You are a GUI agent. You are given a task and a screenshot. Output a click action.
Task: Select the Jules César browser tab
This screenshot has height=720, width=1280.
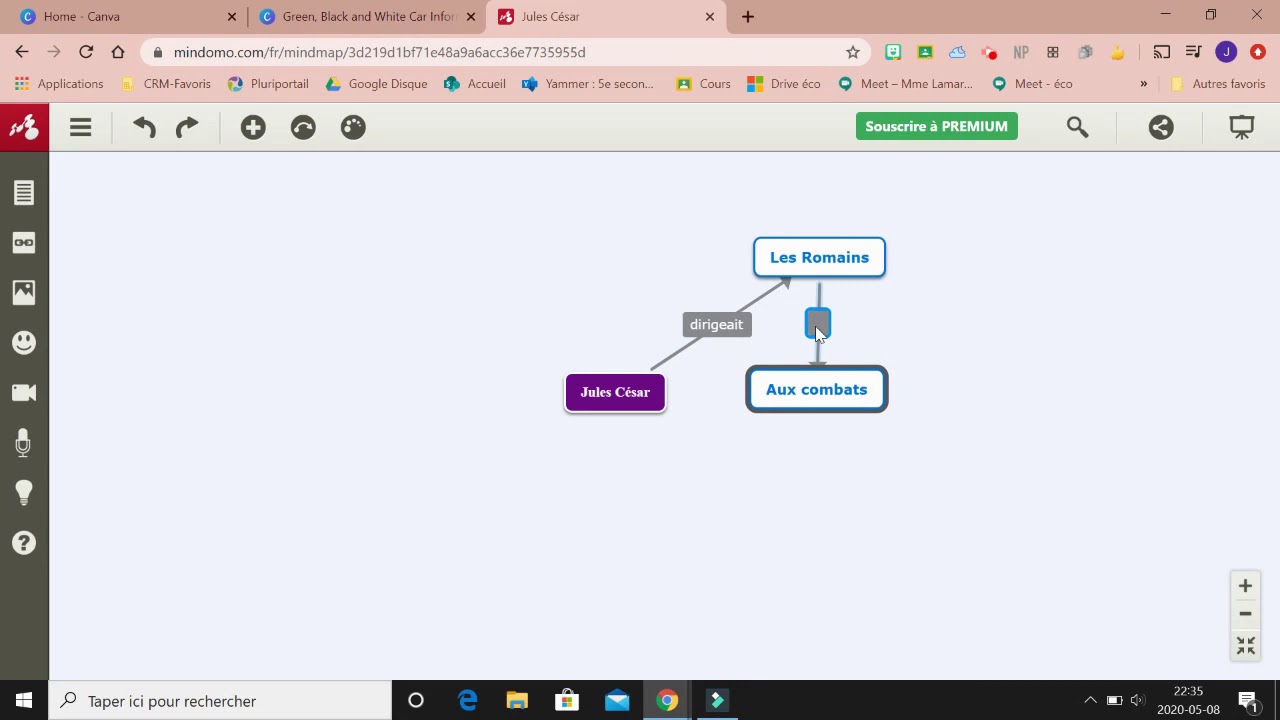click(x=605, y=16)
